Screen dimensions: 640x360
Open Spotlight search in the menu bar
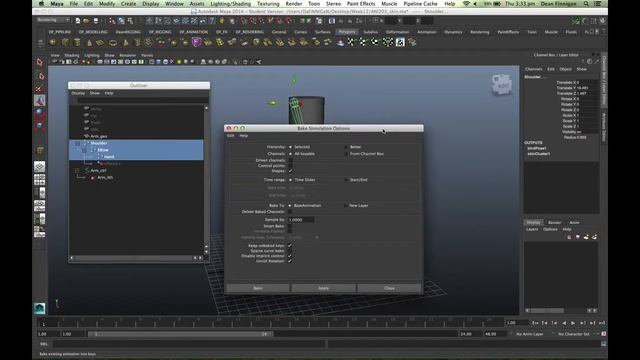tap(586, 4)
